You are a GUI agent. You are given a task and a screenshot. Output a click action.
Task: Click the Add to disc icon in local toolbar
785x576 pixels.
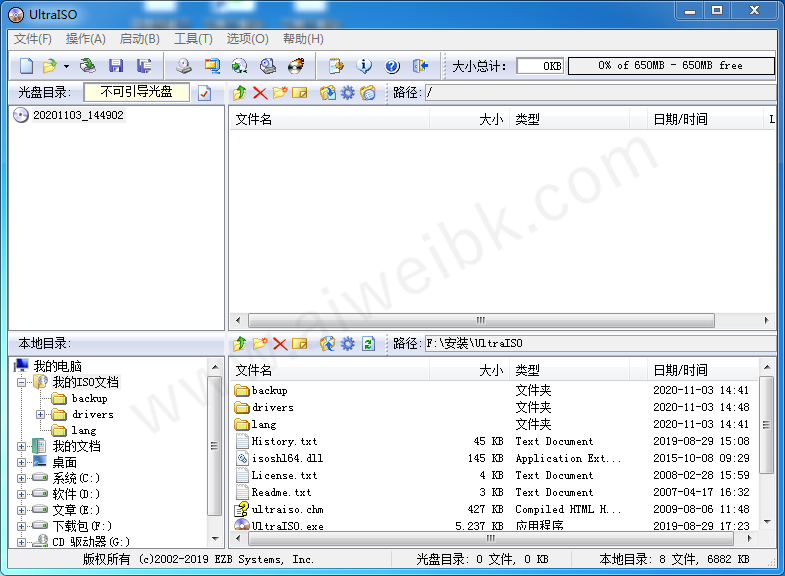click(x=328, y=344)
